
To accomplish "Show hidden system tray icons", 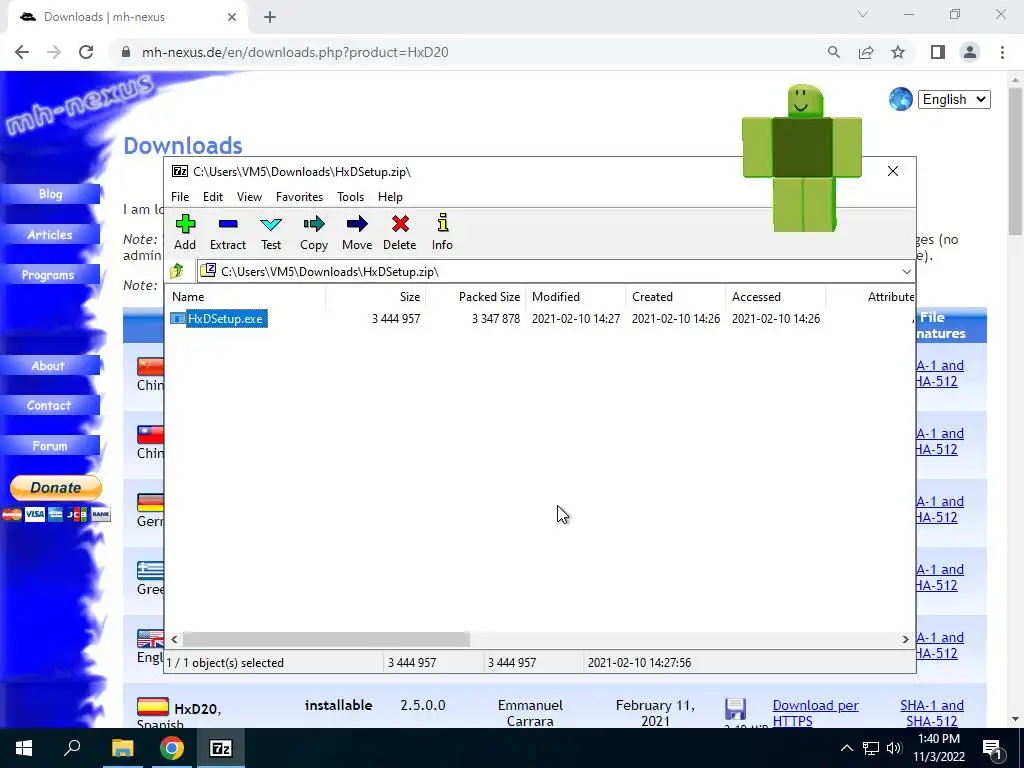I will (846, 748).
